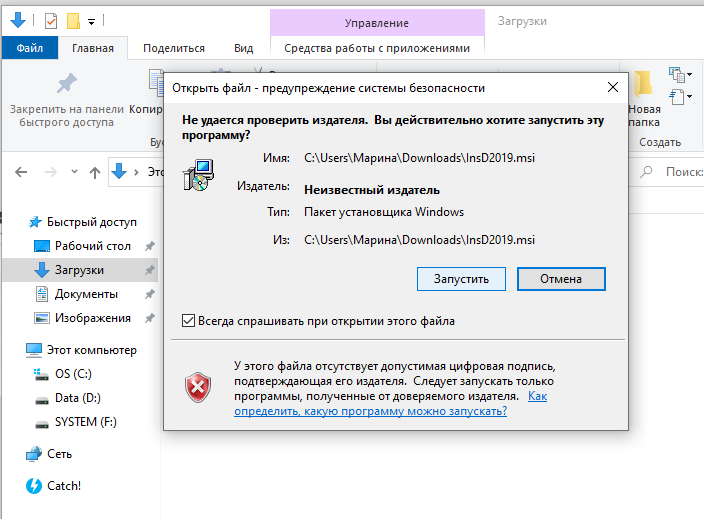Click the pin icon next to Изображения

[x=150, y=318]
